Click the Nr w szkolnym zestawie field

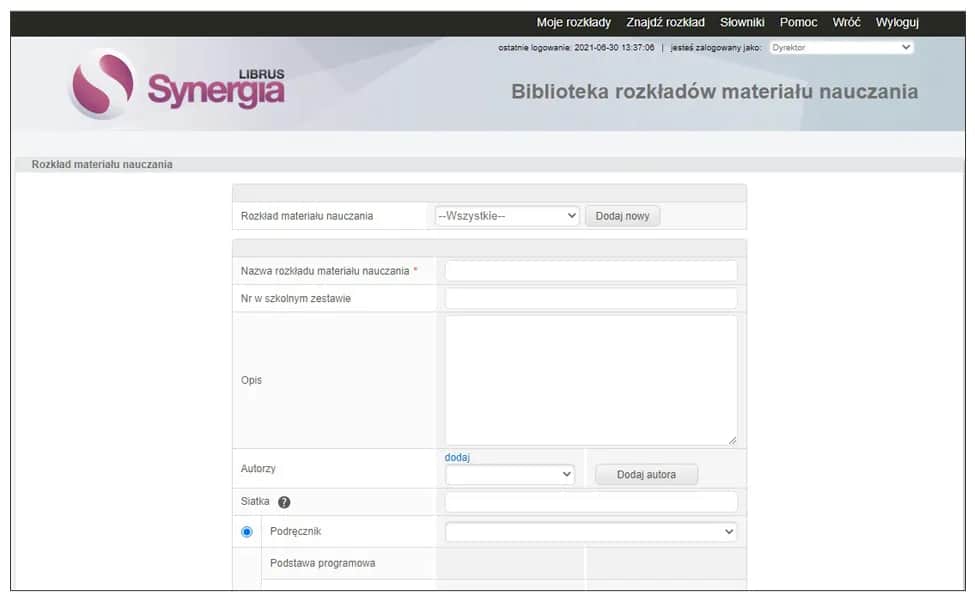tap(590, 298)
